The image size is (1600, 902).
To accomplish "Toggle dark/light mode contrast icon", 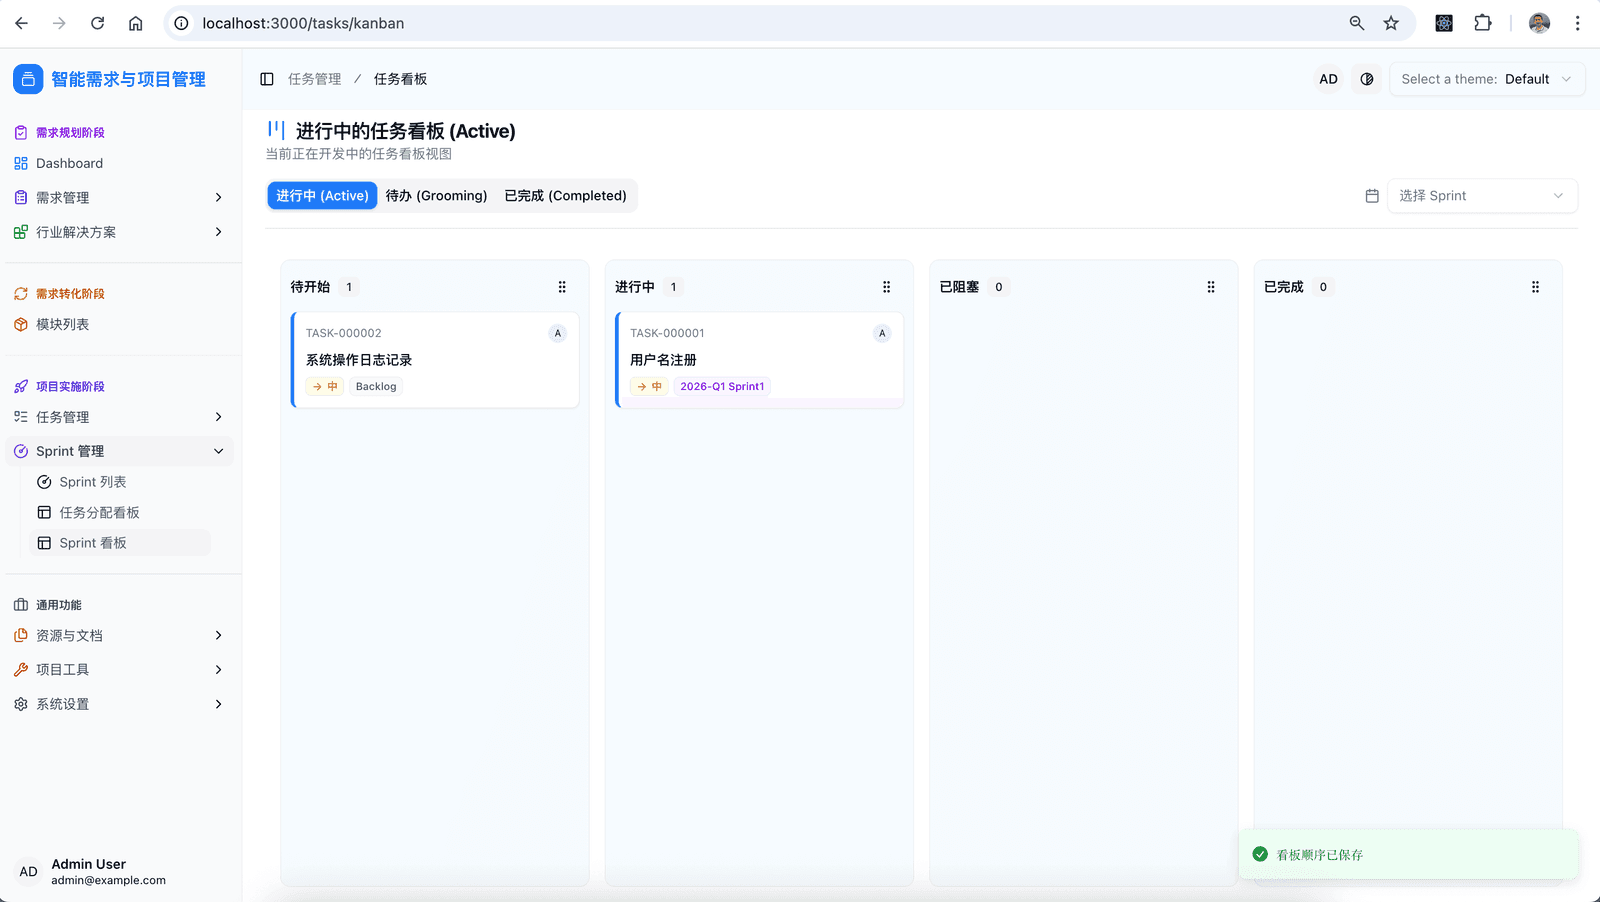I will coord(1367,79).
